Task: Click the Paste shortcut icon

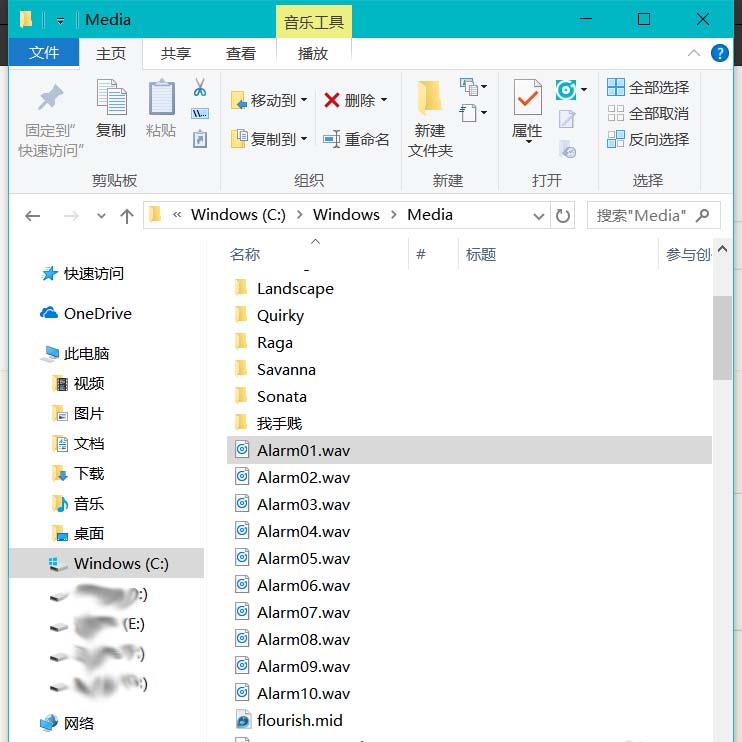Action: (200, 139)
